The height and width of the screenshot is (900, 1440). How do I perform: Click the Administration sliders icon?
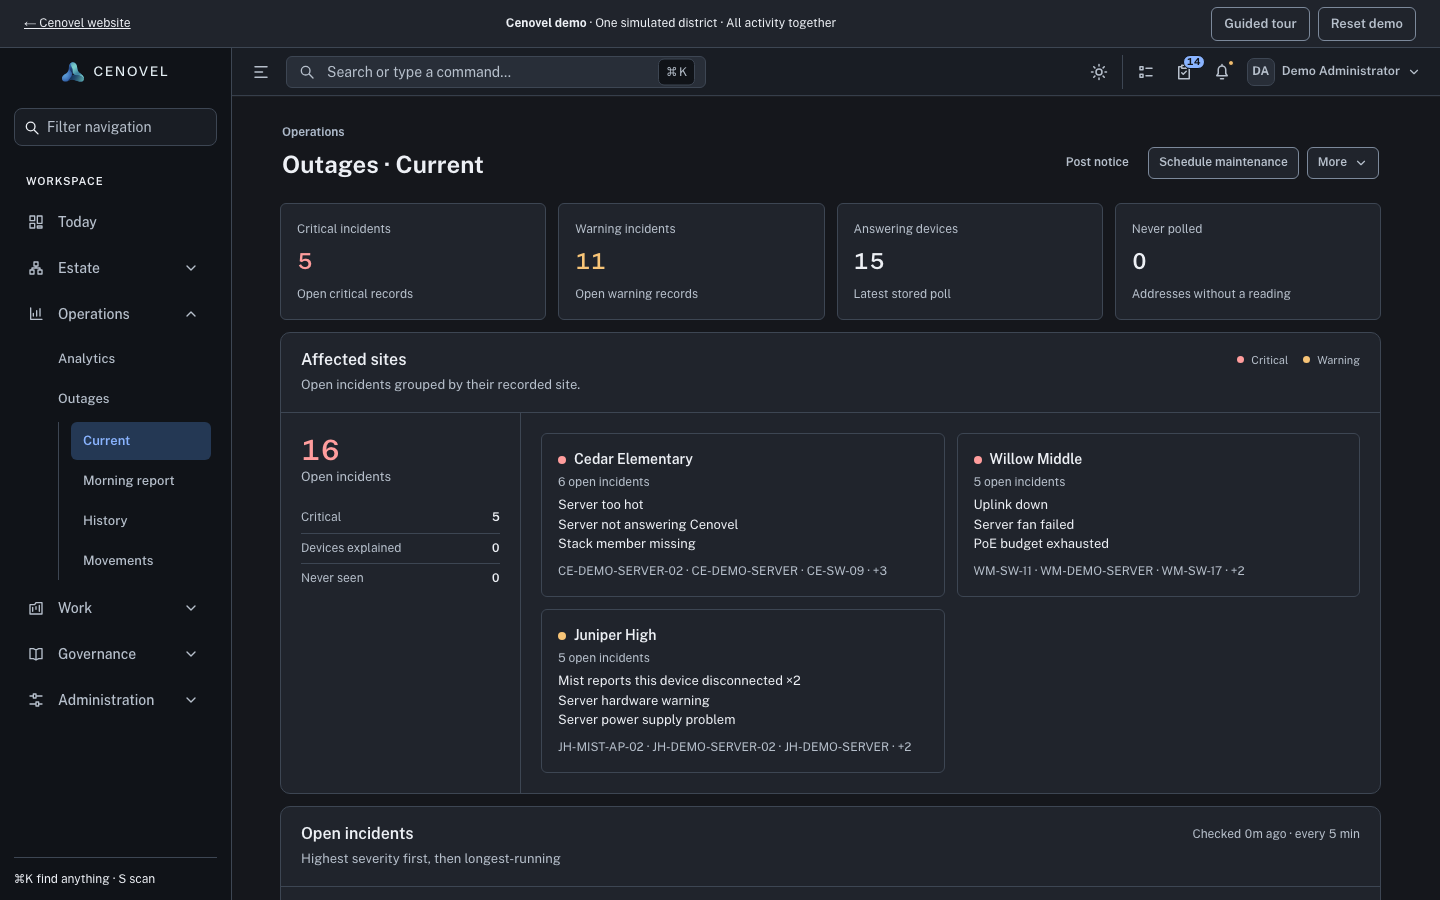coord(36,700)
